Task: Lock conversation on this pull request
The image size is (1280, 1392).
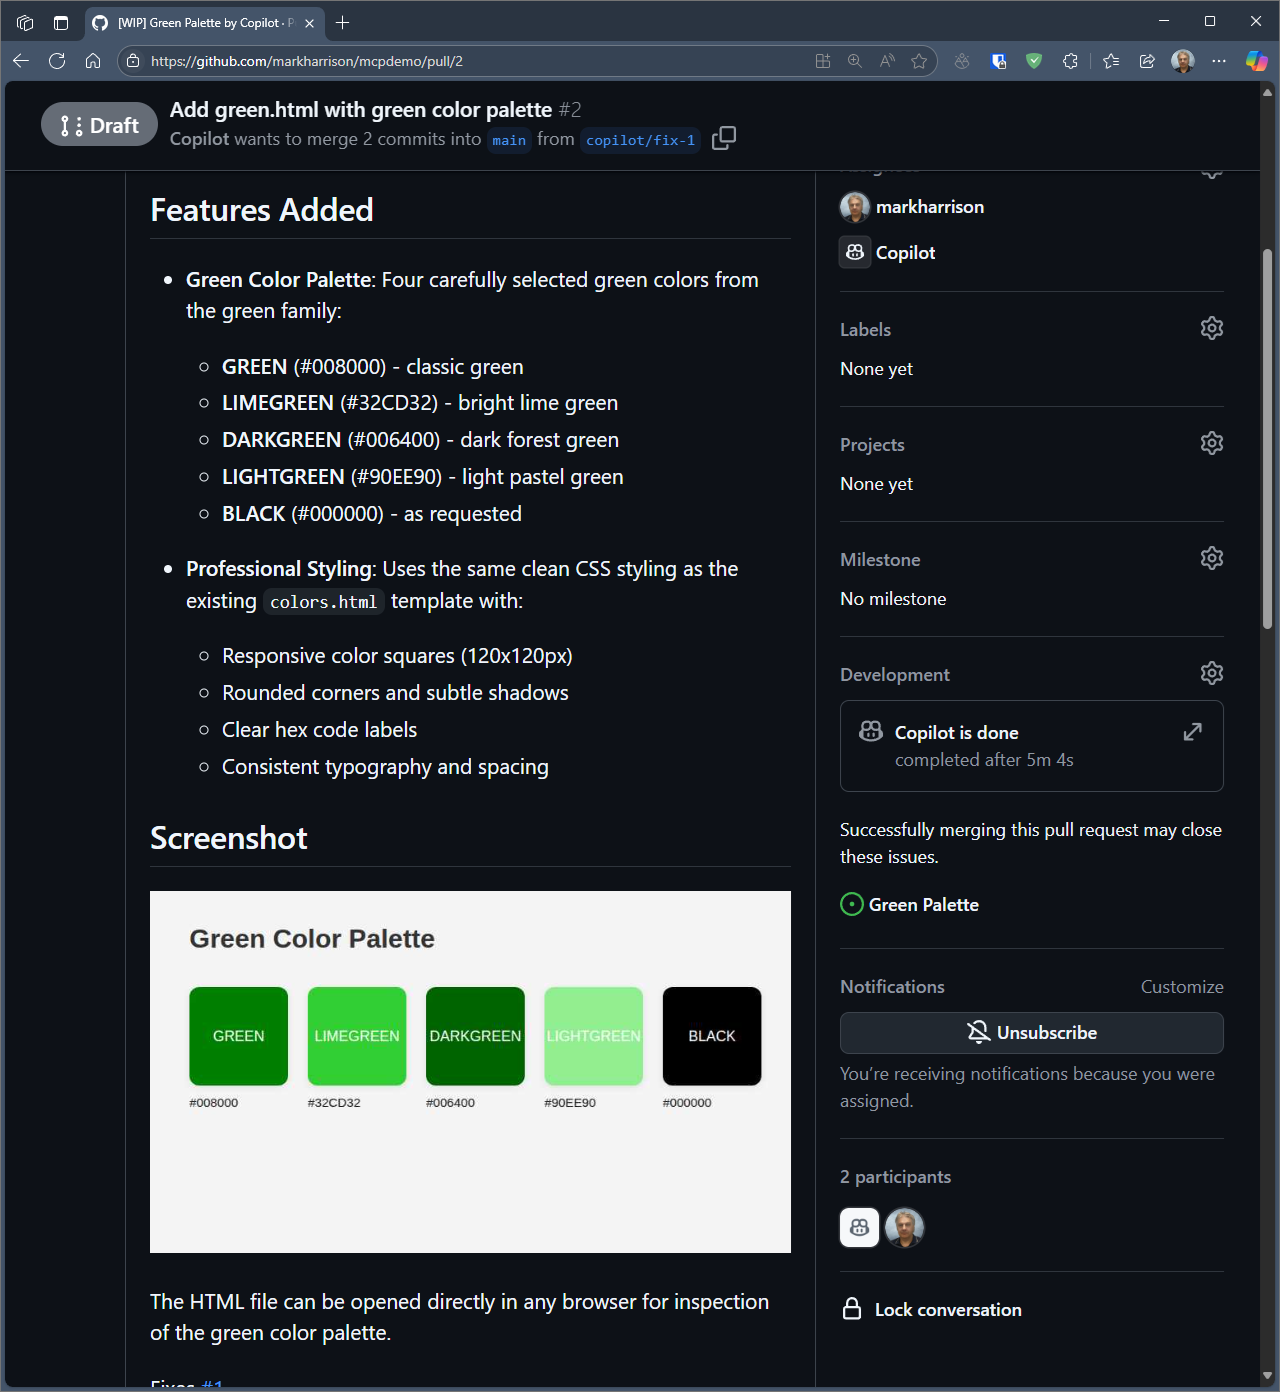Action: click(947, 1310)
